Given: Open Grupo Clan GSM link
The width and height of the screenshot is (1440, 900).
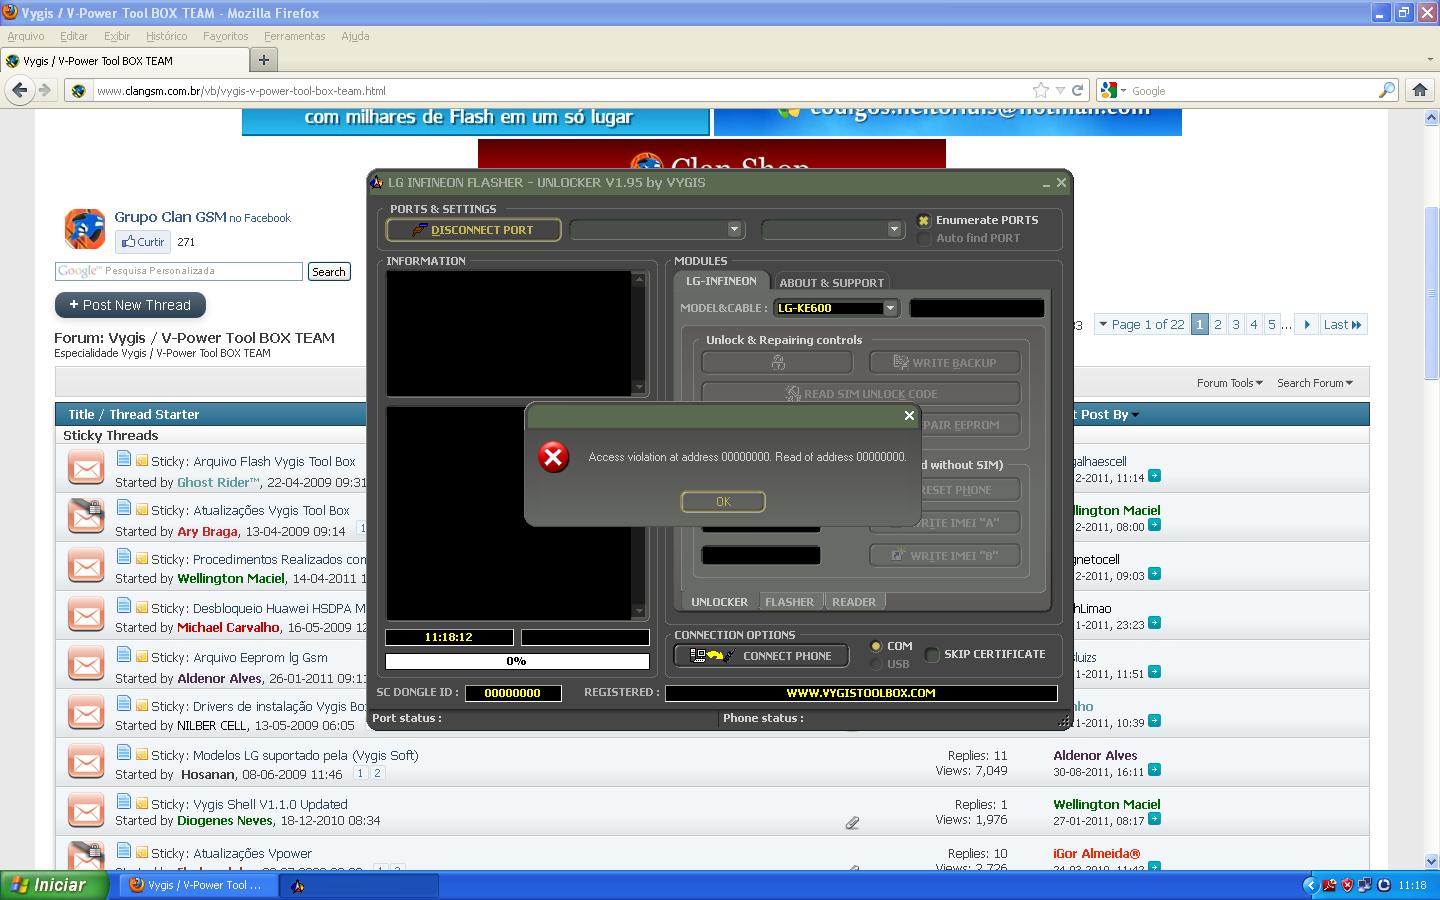Looking at the screenshot, I should [170, 217].
